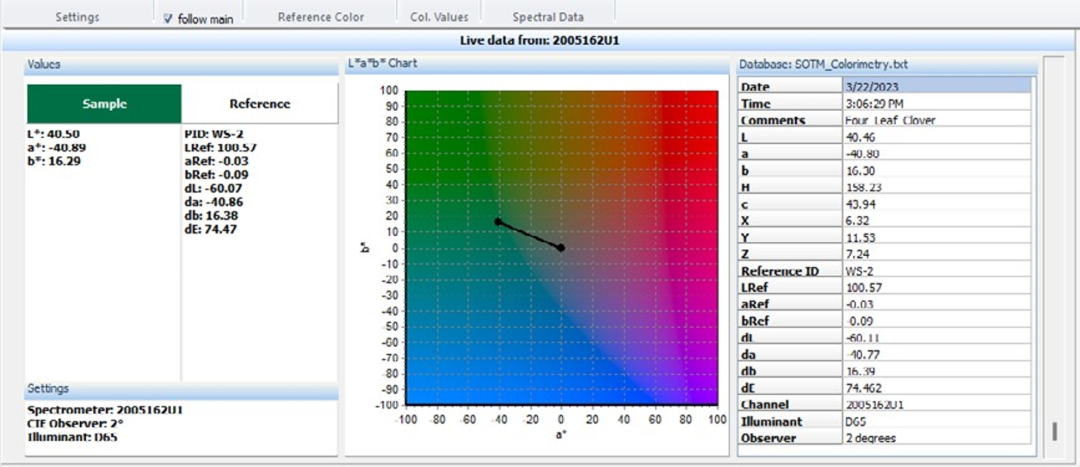This screenshot has height=467, width=1080.
Task: Click the PID: WS-2 reference line
Action: (216, 134)
